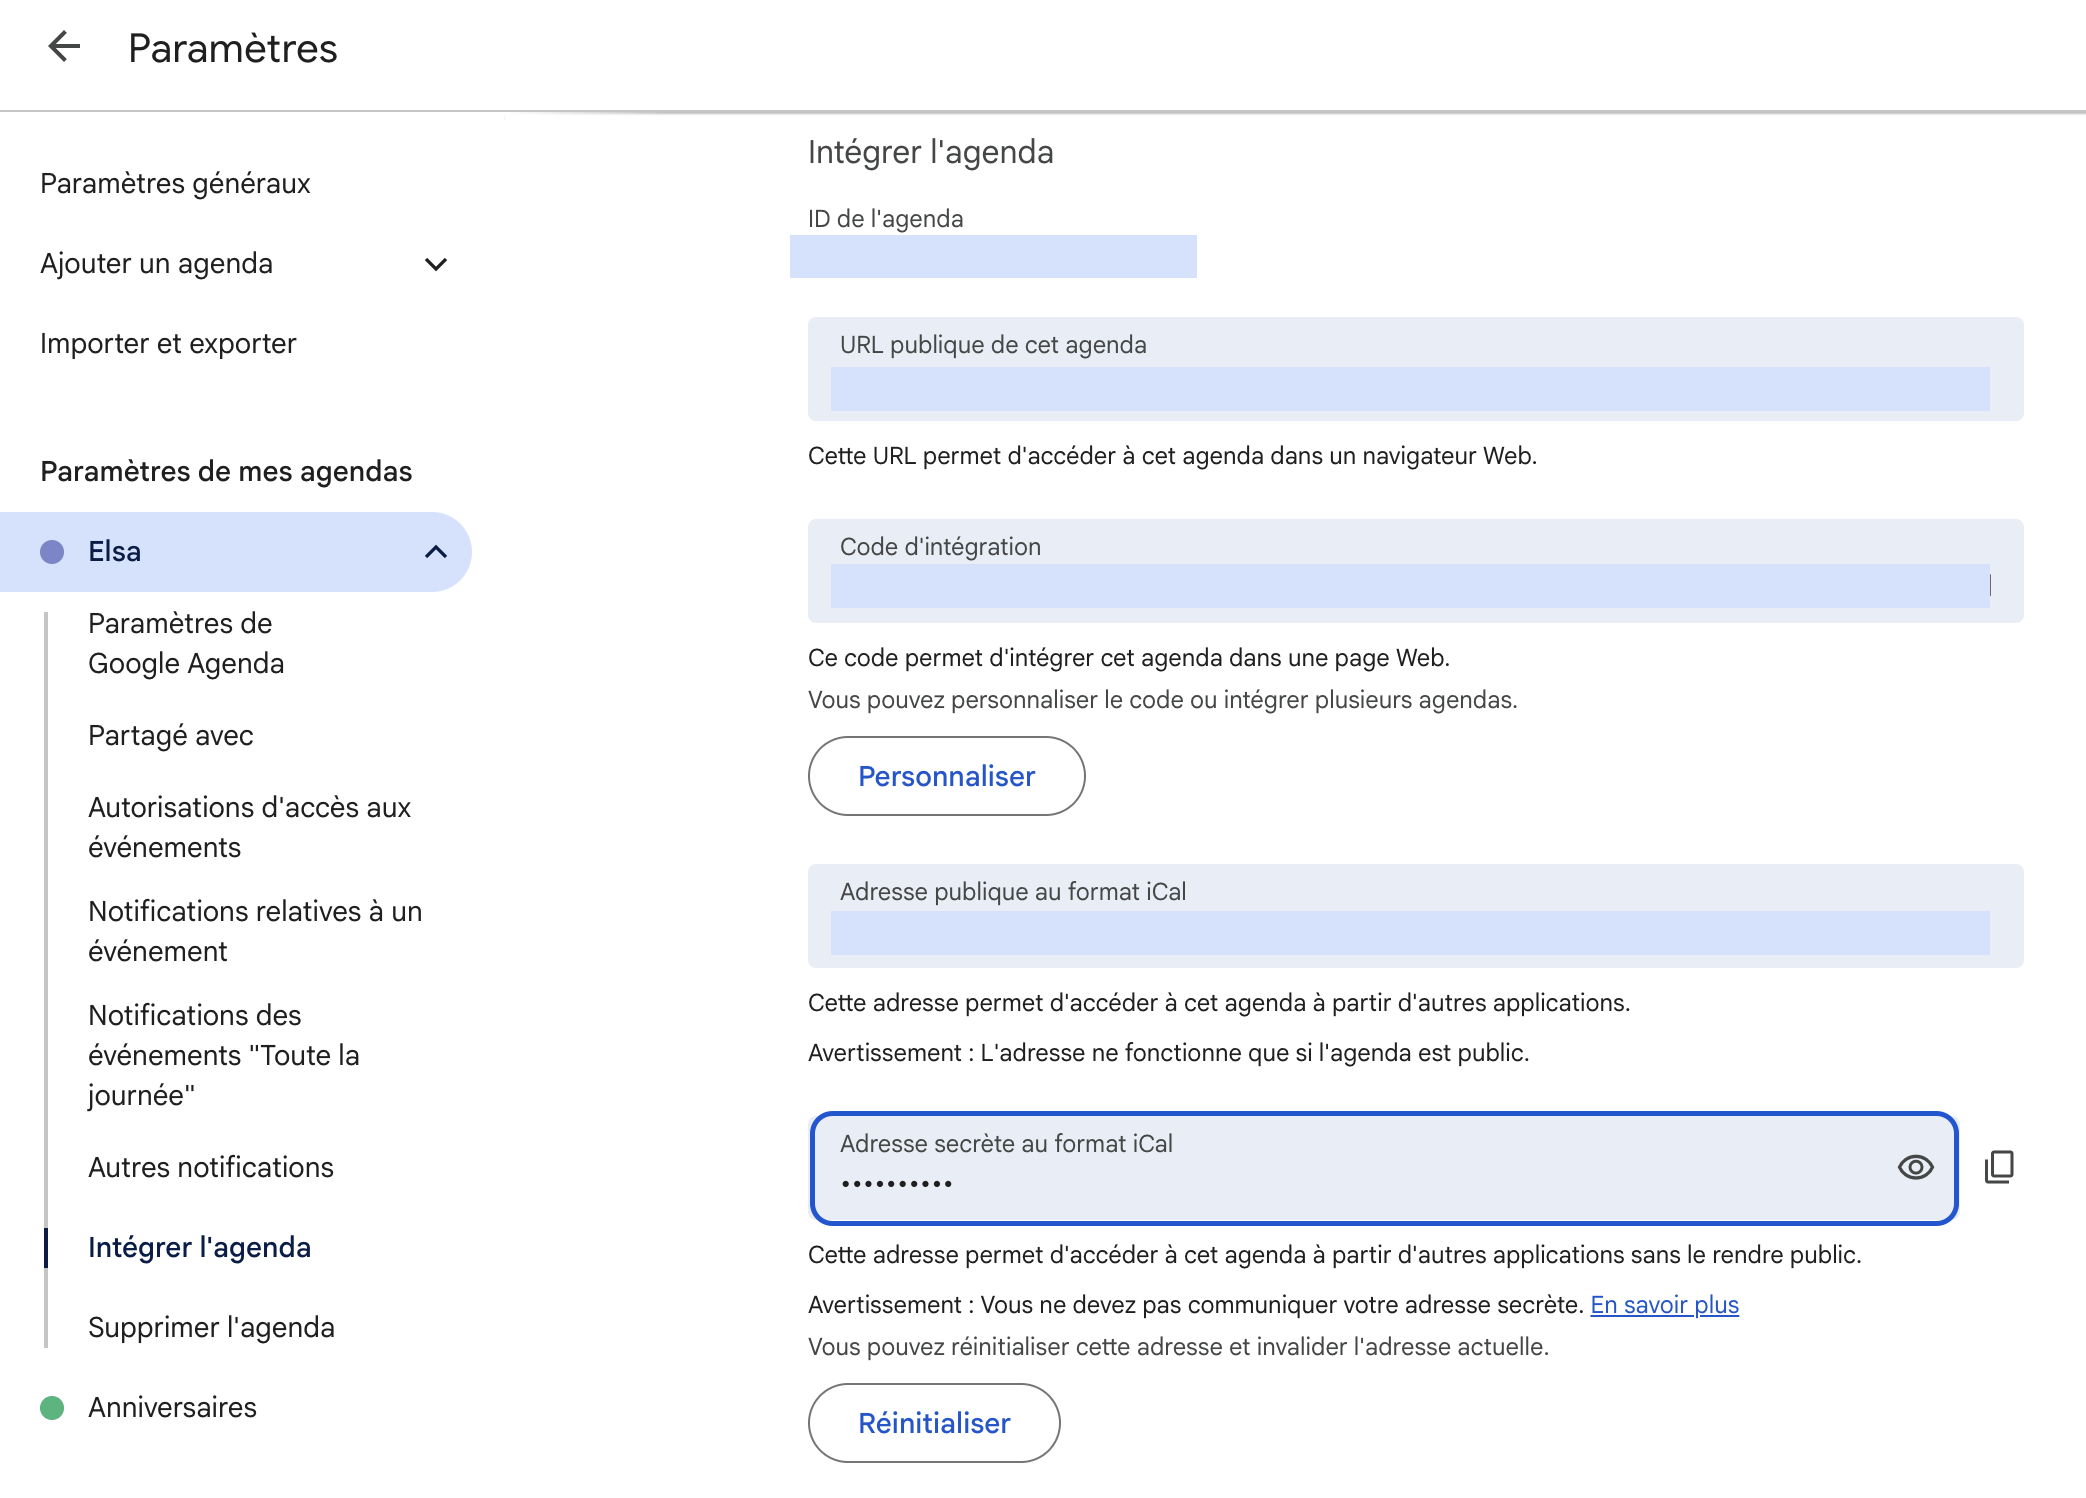
Task: Expand the Ajouter un agenda section
Action: 435,264
